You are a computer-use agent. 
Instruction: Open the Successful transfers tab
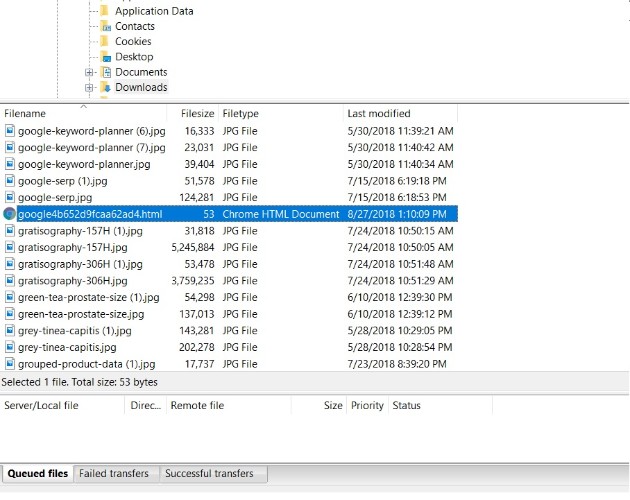click(x=209, y=474)
